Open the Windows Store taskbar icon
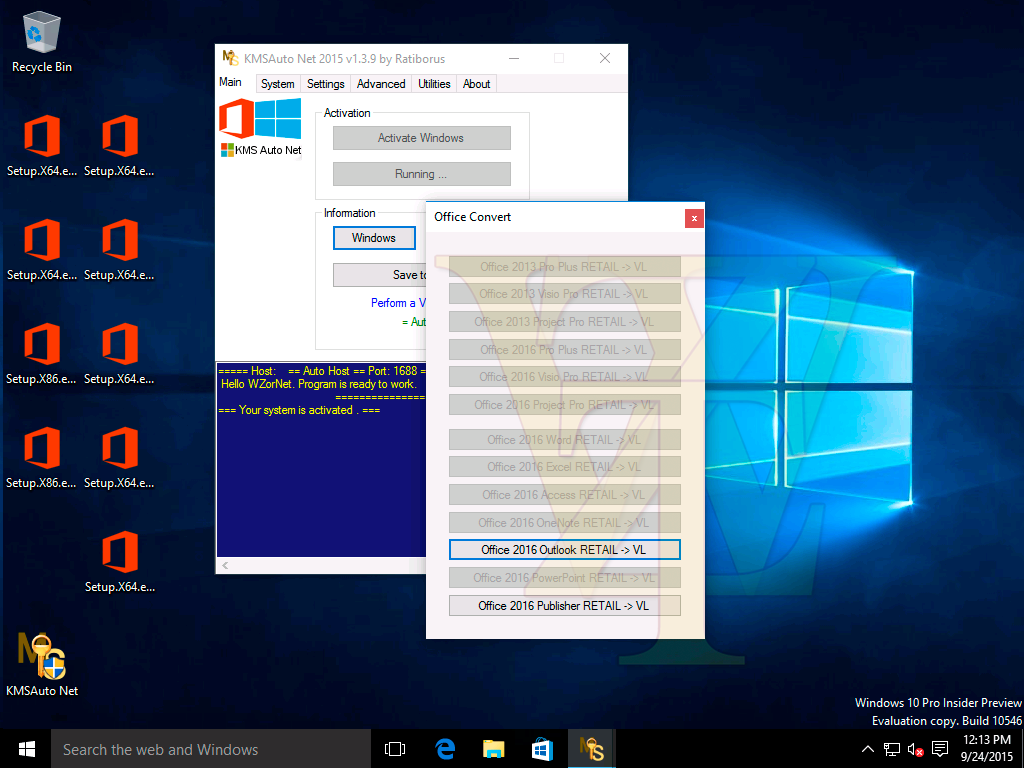1024x768 pixels. coord(542,749)
